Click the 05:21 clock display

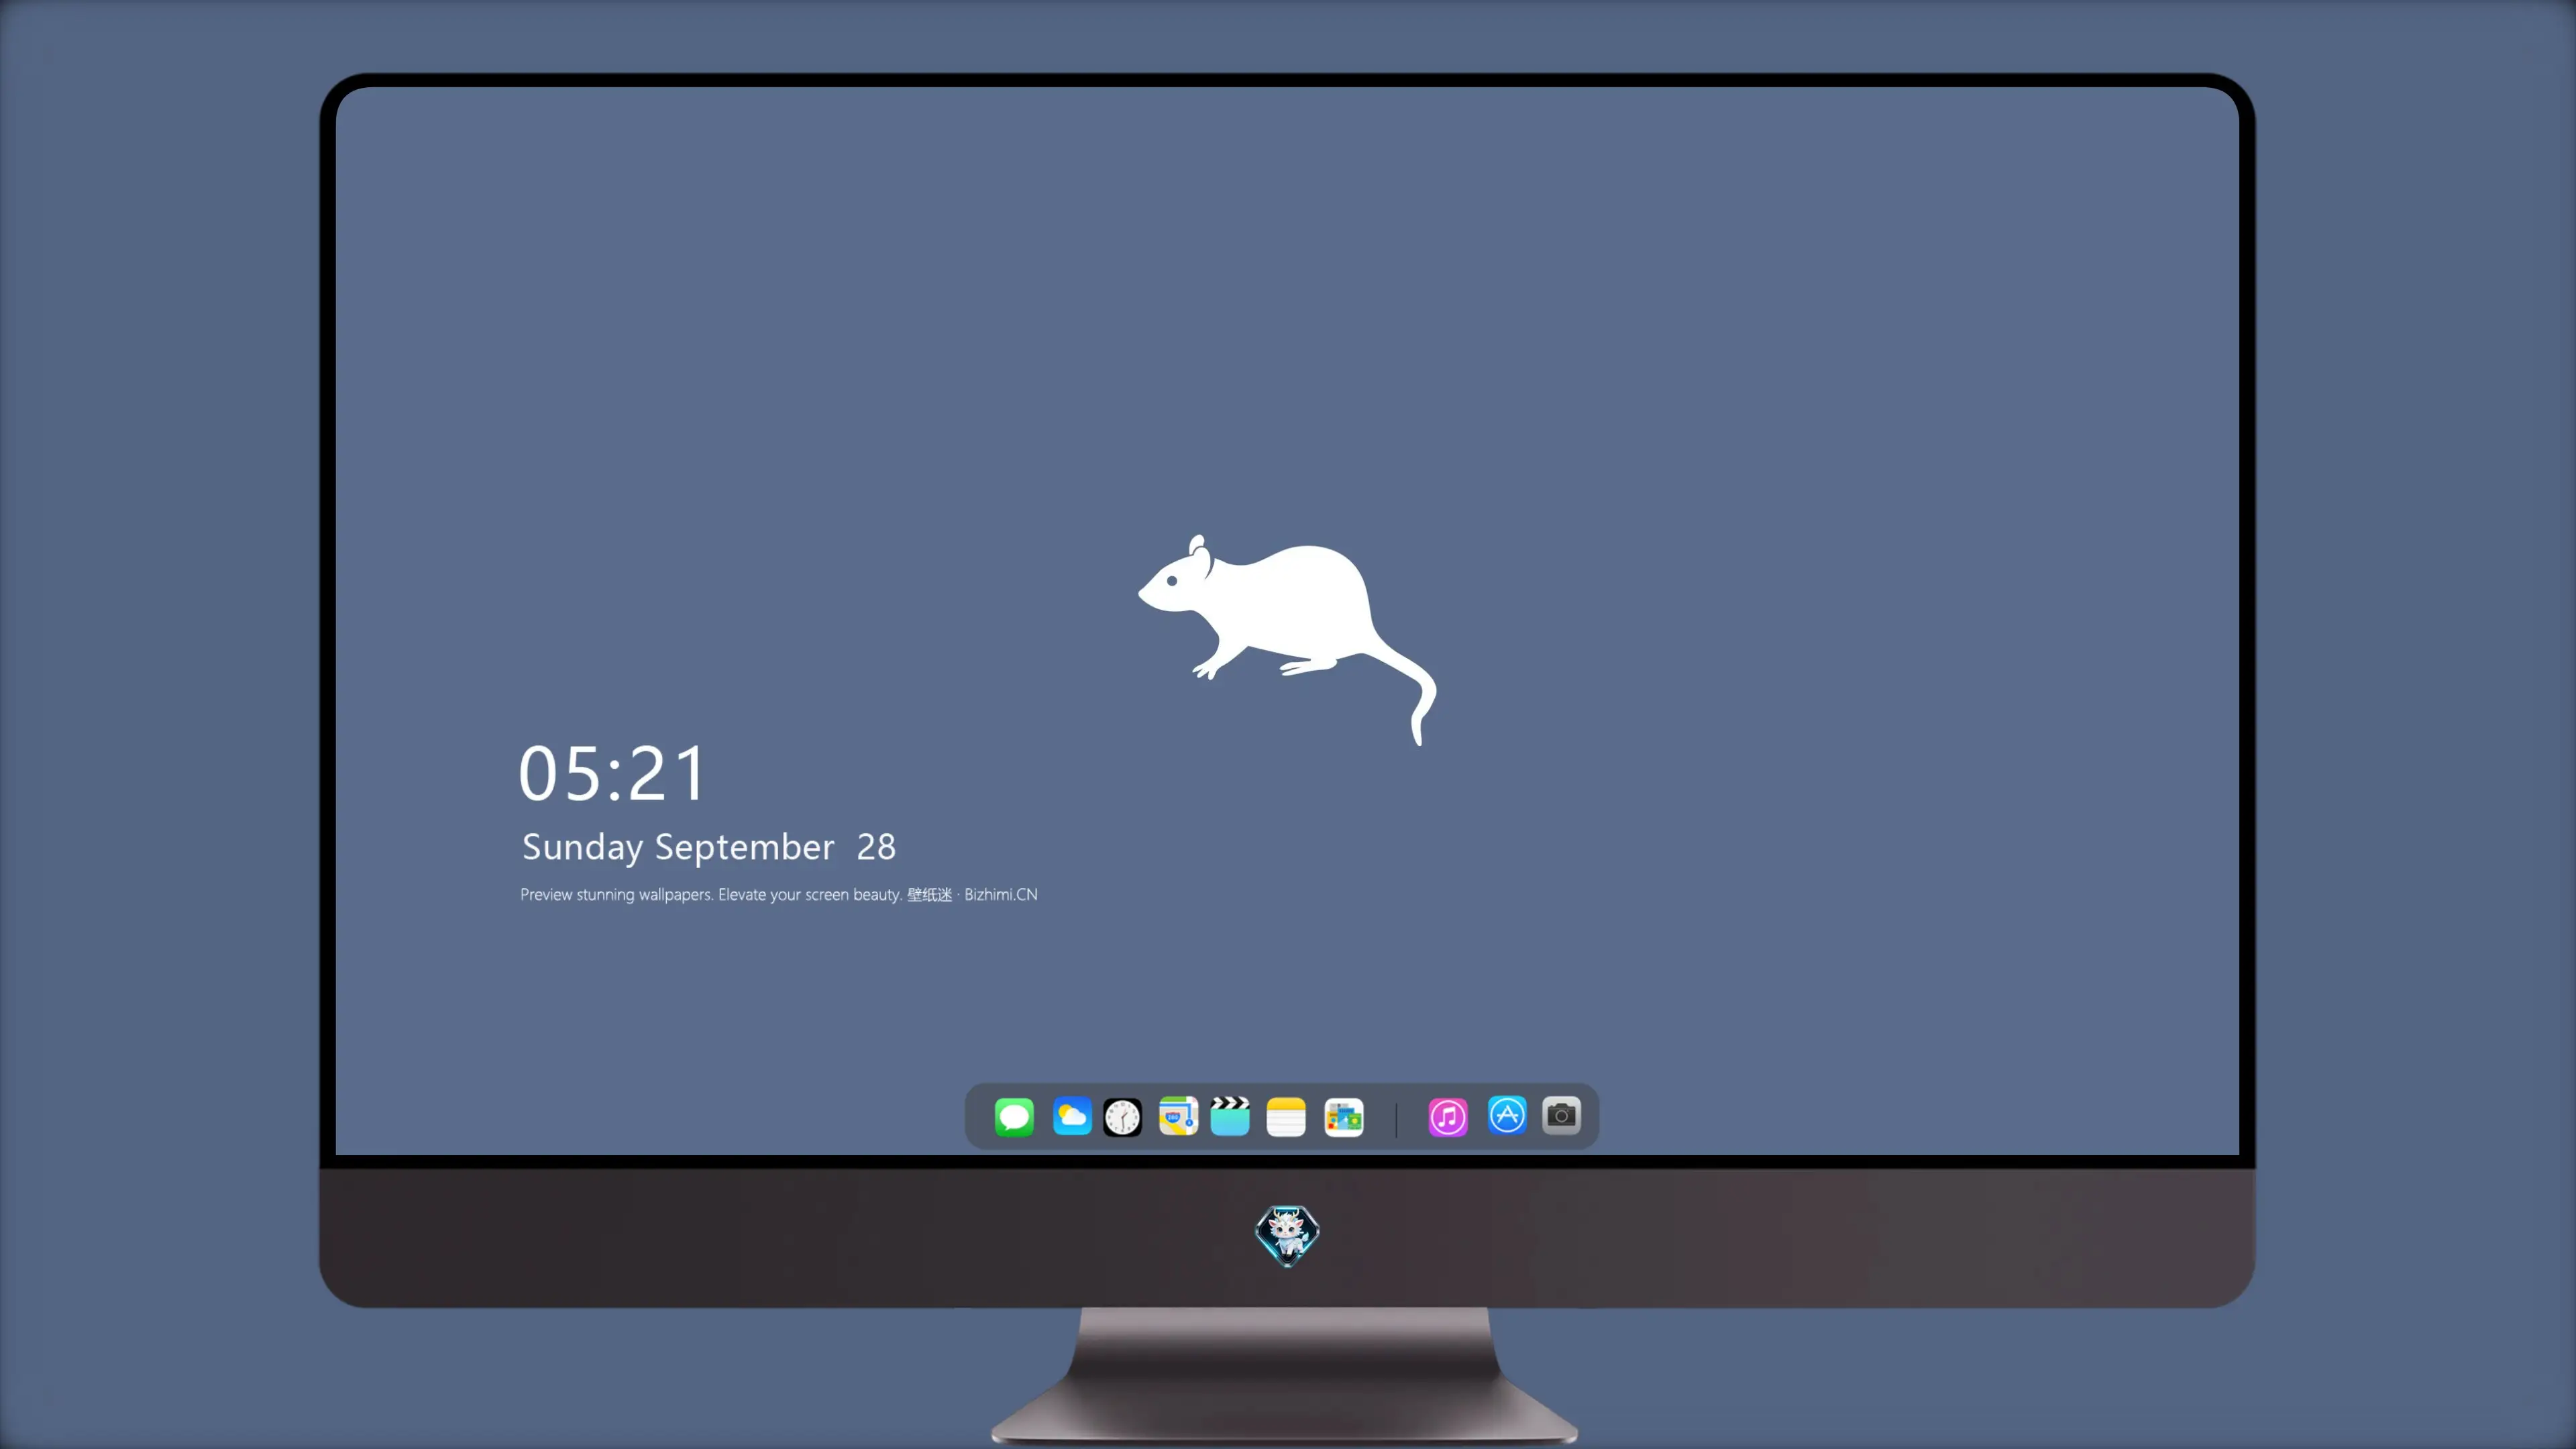coord(612,774)
